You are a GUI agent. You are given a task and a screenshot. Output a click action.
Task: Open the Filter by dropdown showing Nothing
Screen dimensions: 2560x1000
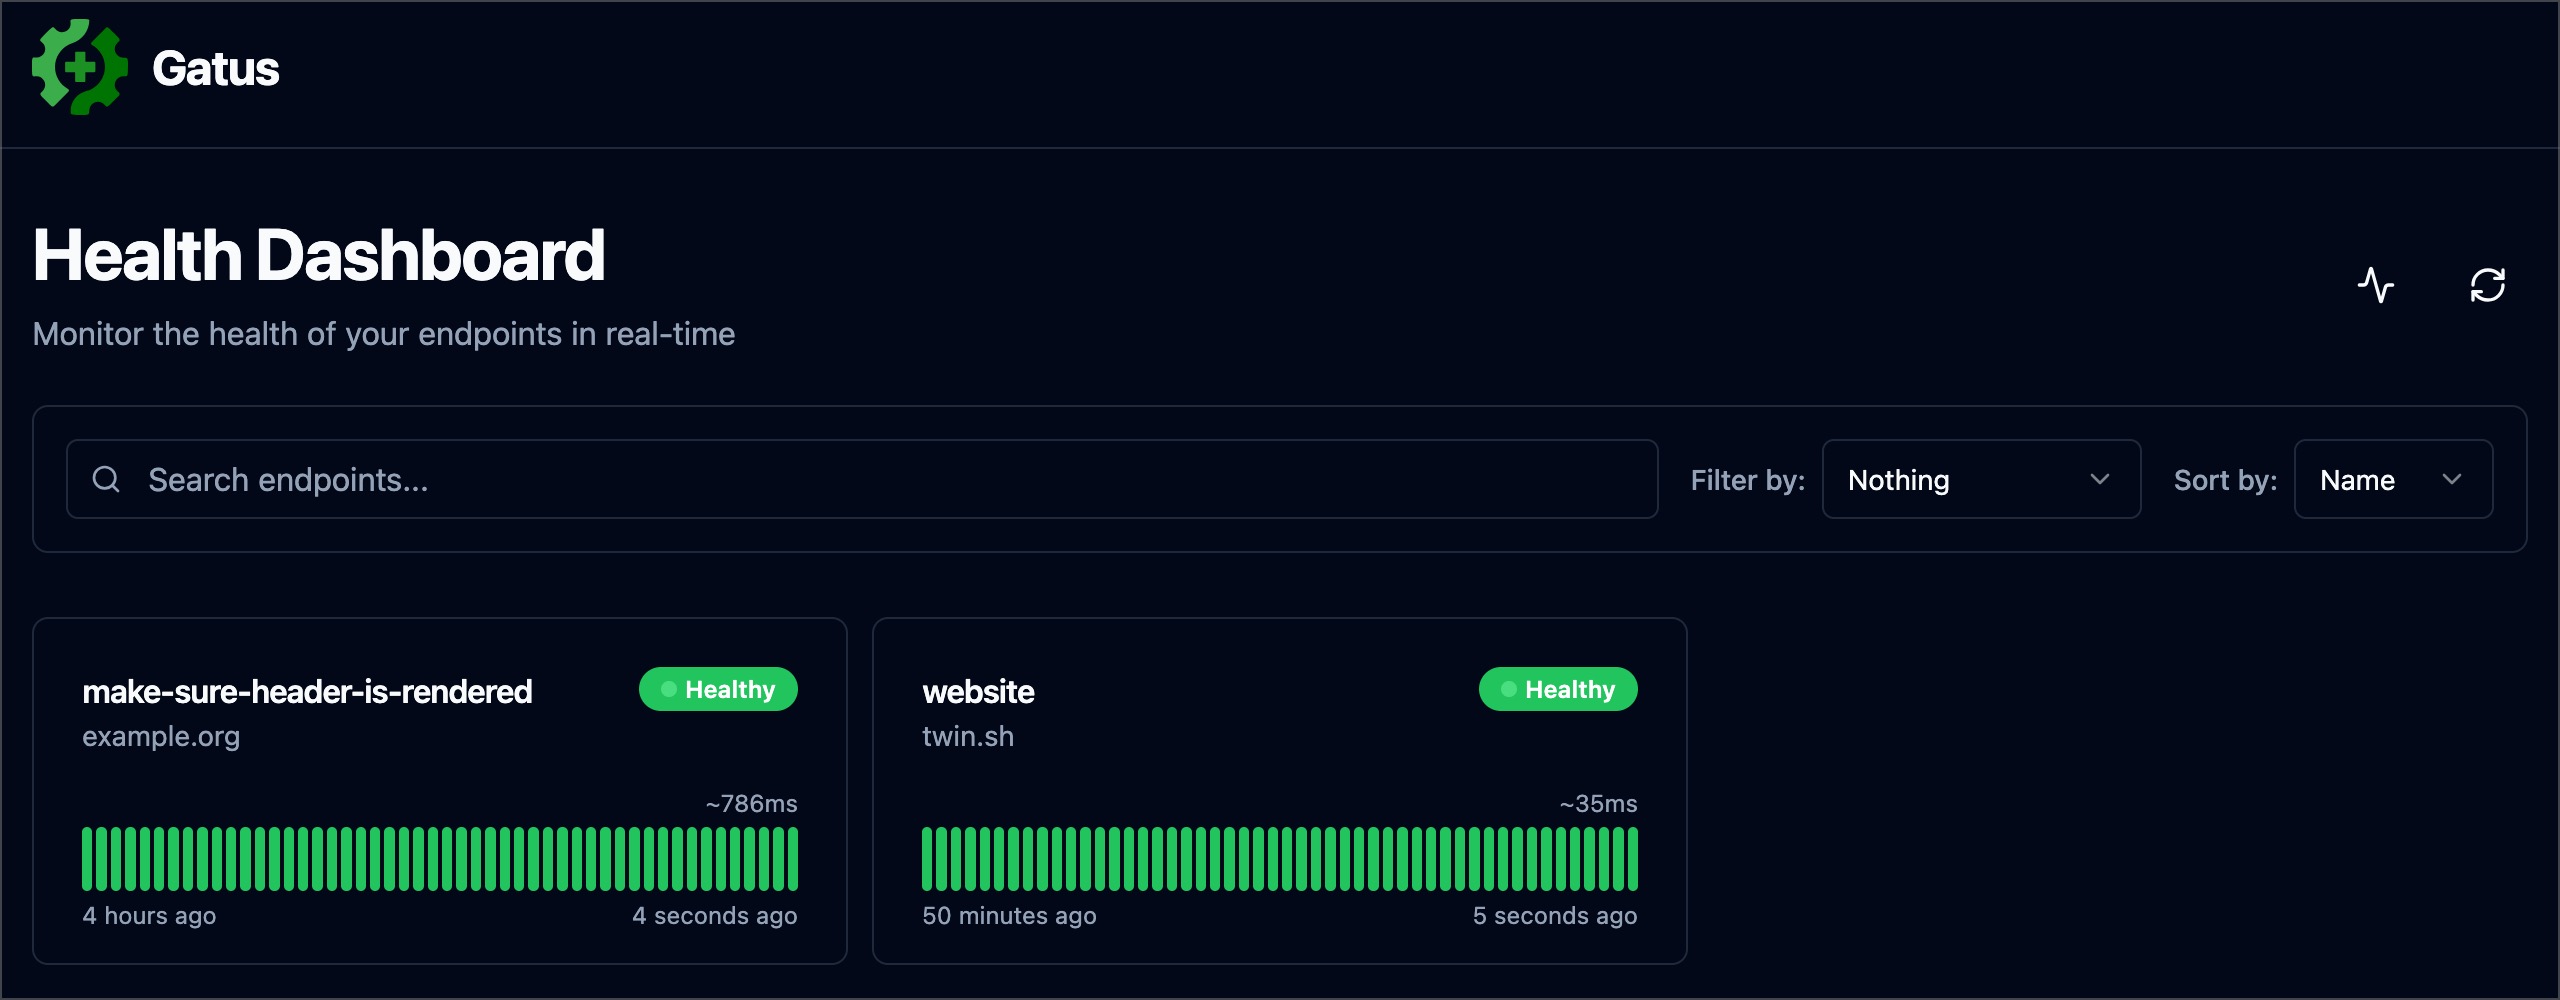1981,480
